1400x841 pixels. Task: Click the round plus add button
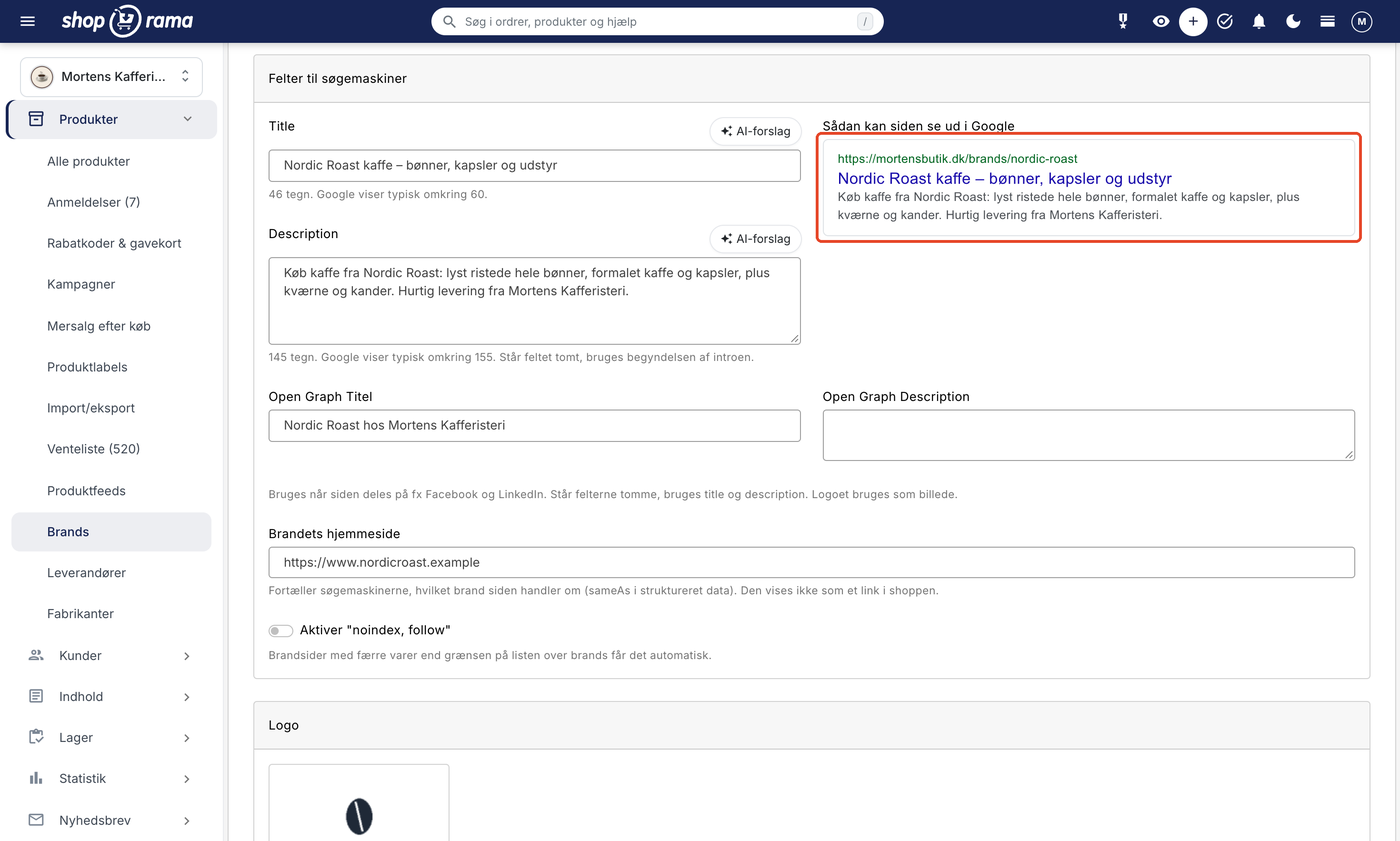[x=1193, y=21]
